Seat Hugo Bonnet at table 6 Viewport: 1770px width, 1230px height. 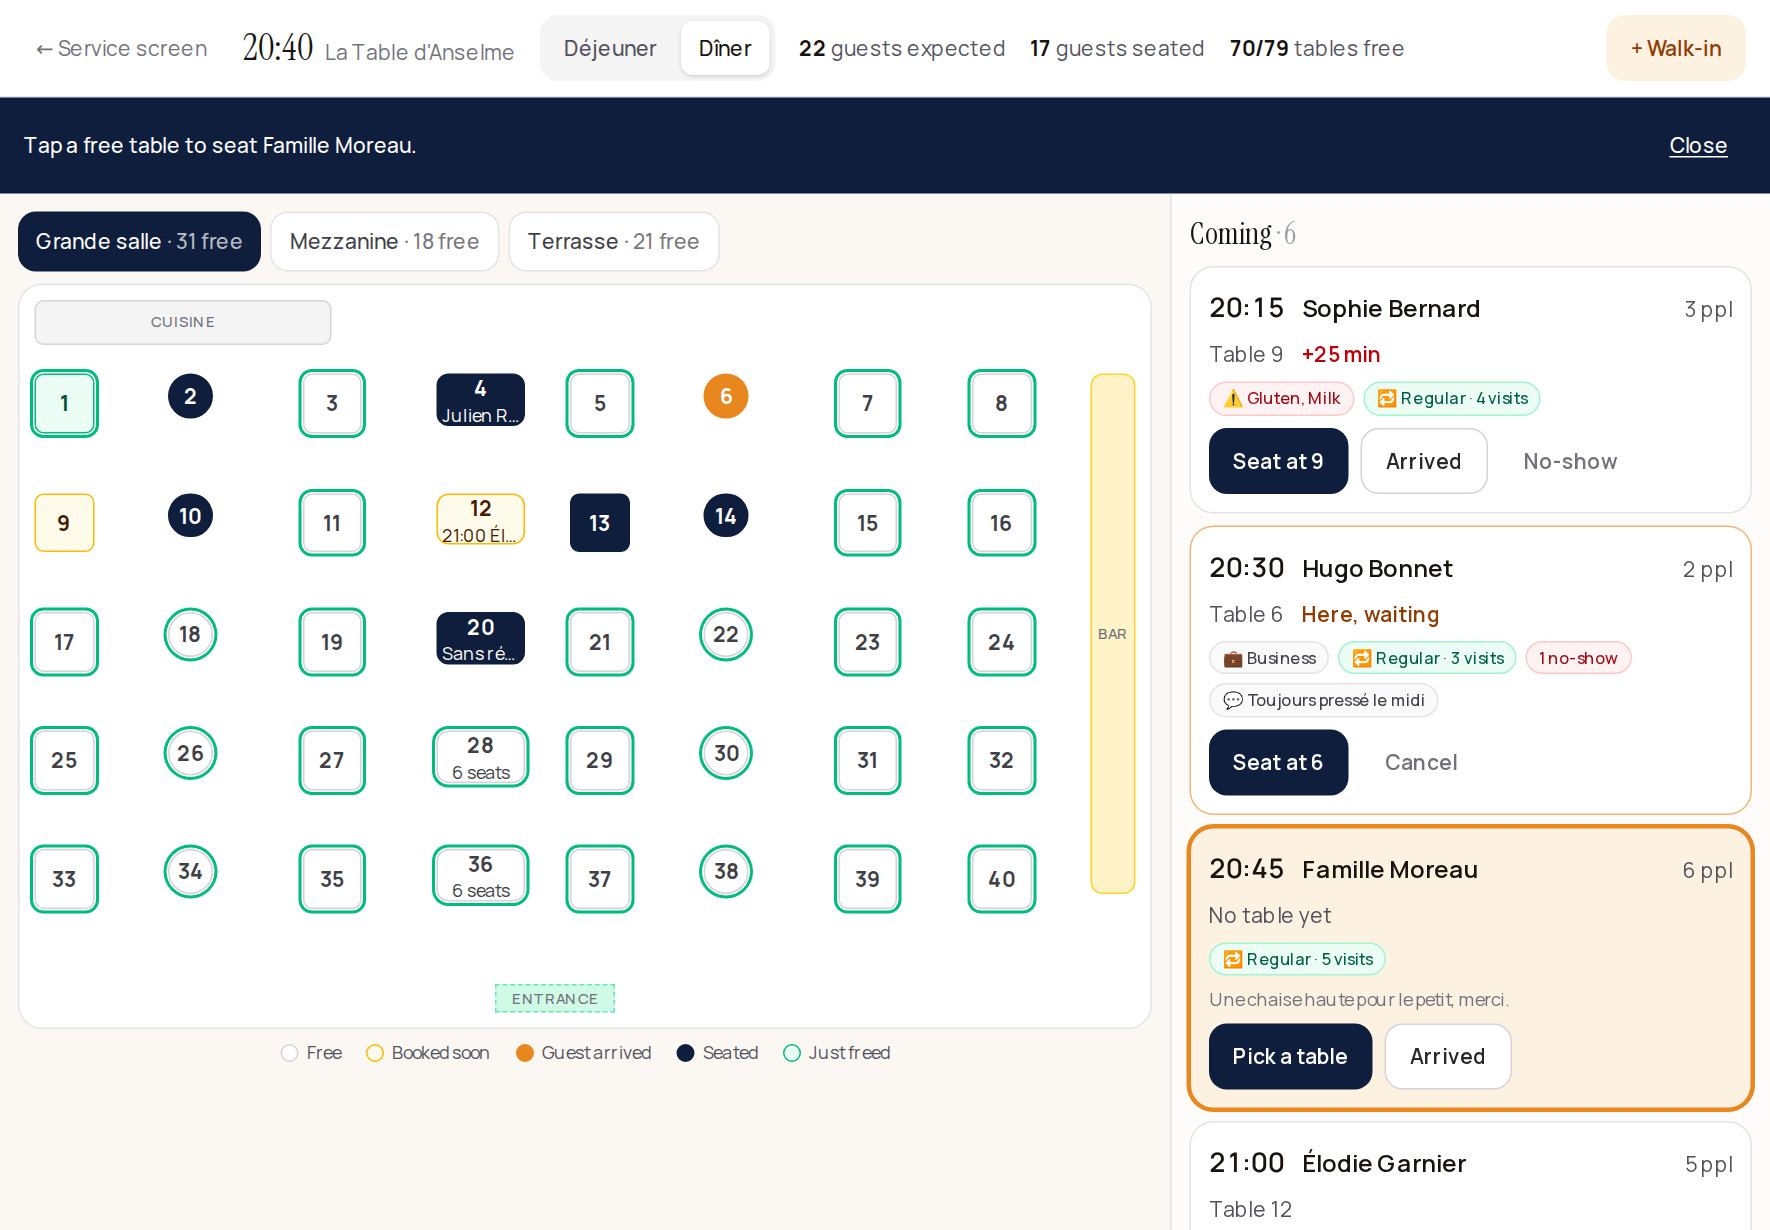(x=1278, y=762)
